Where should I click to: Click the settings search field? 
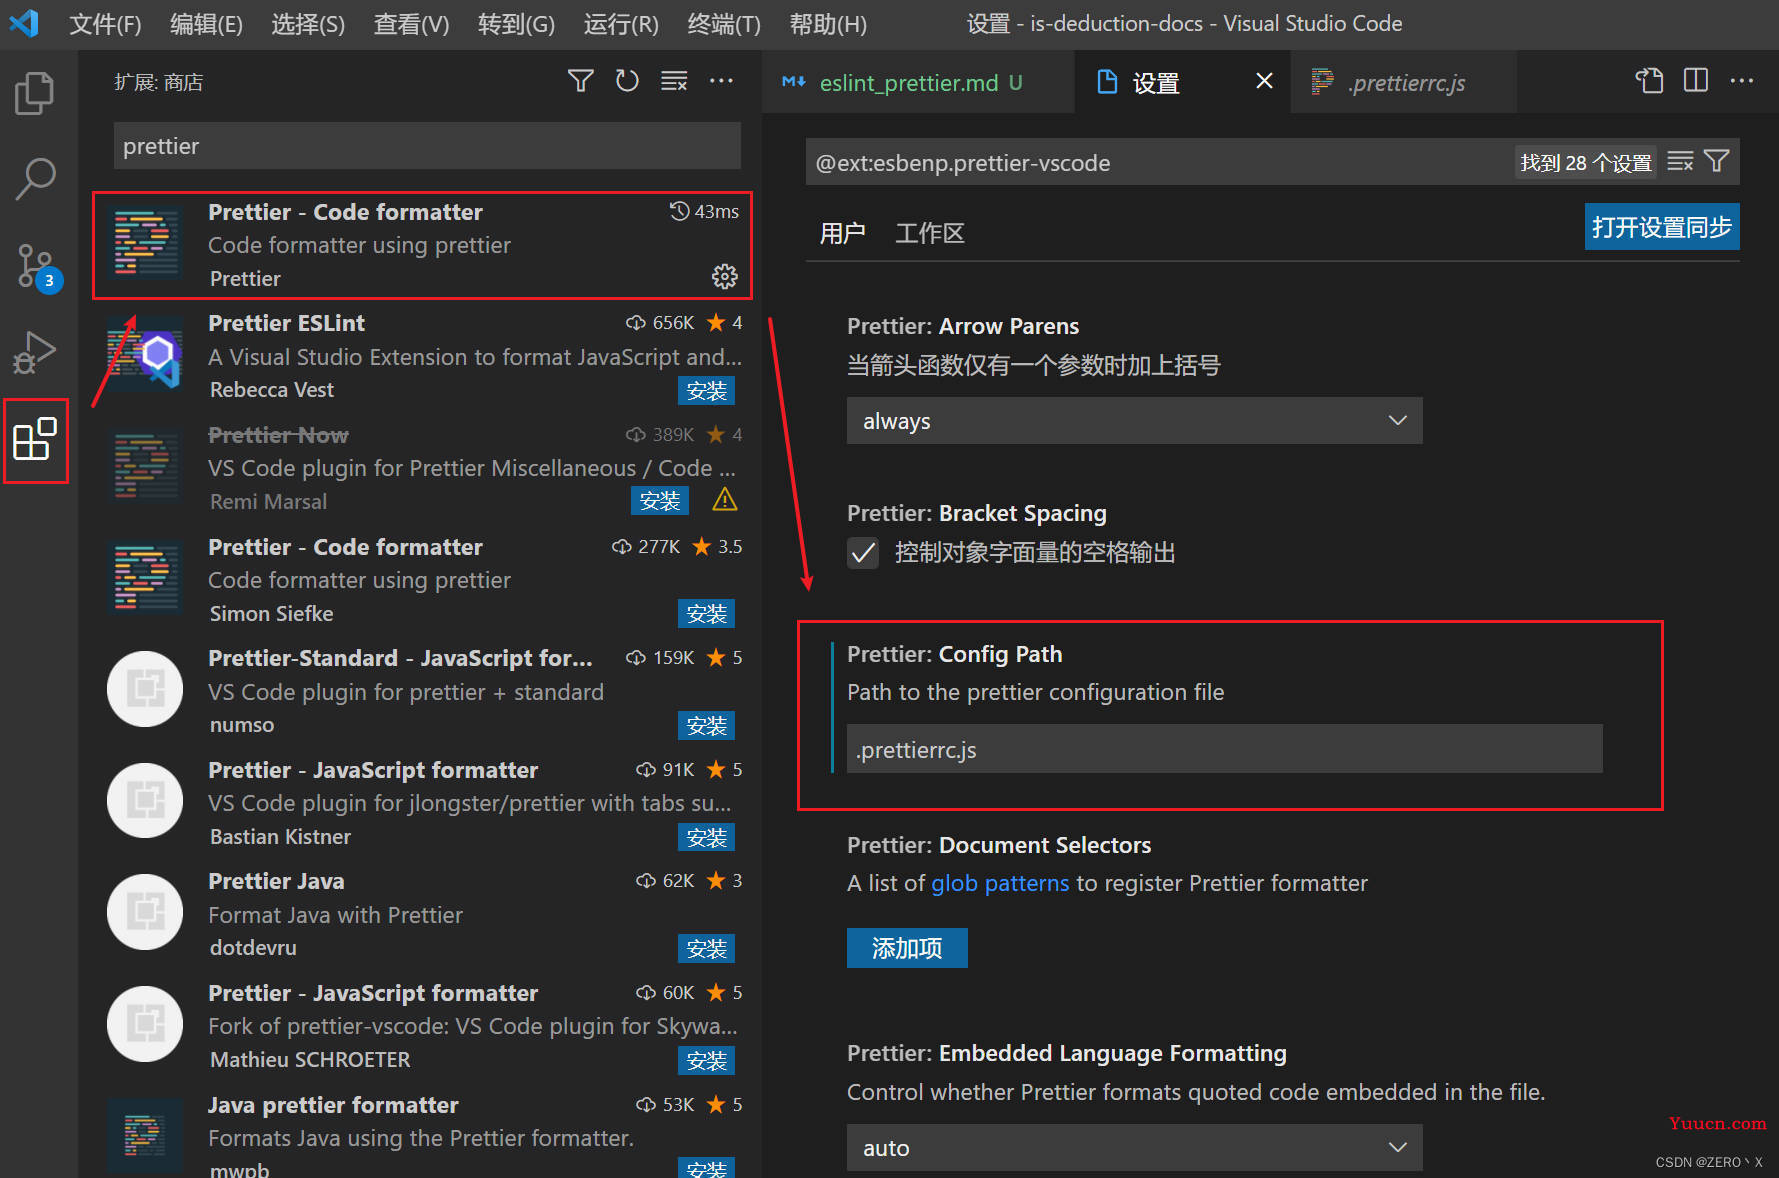click(x=1160, y=162)
